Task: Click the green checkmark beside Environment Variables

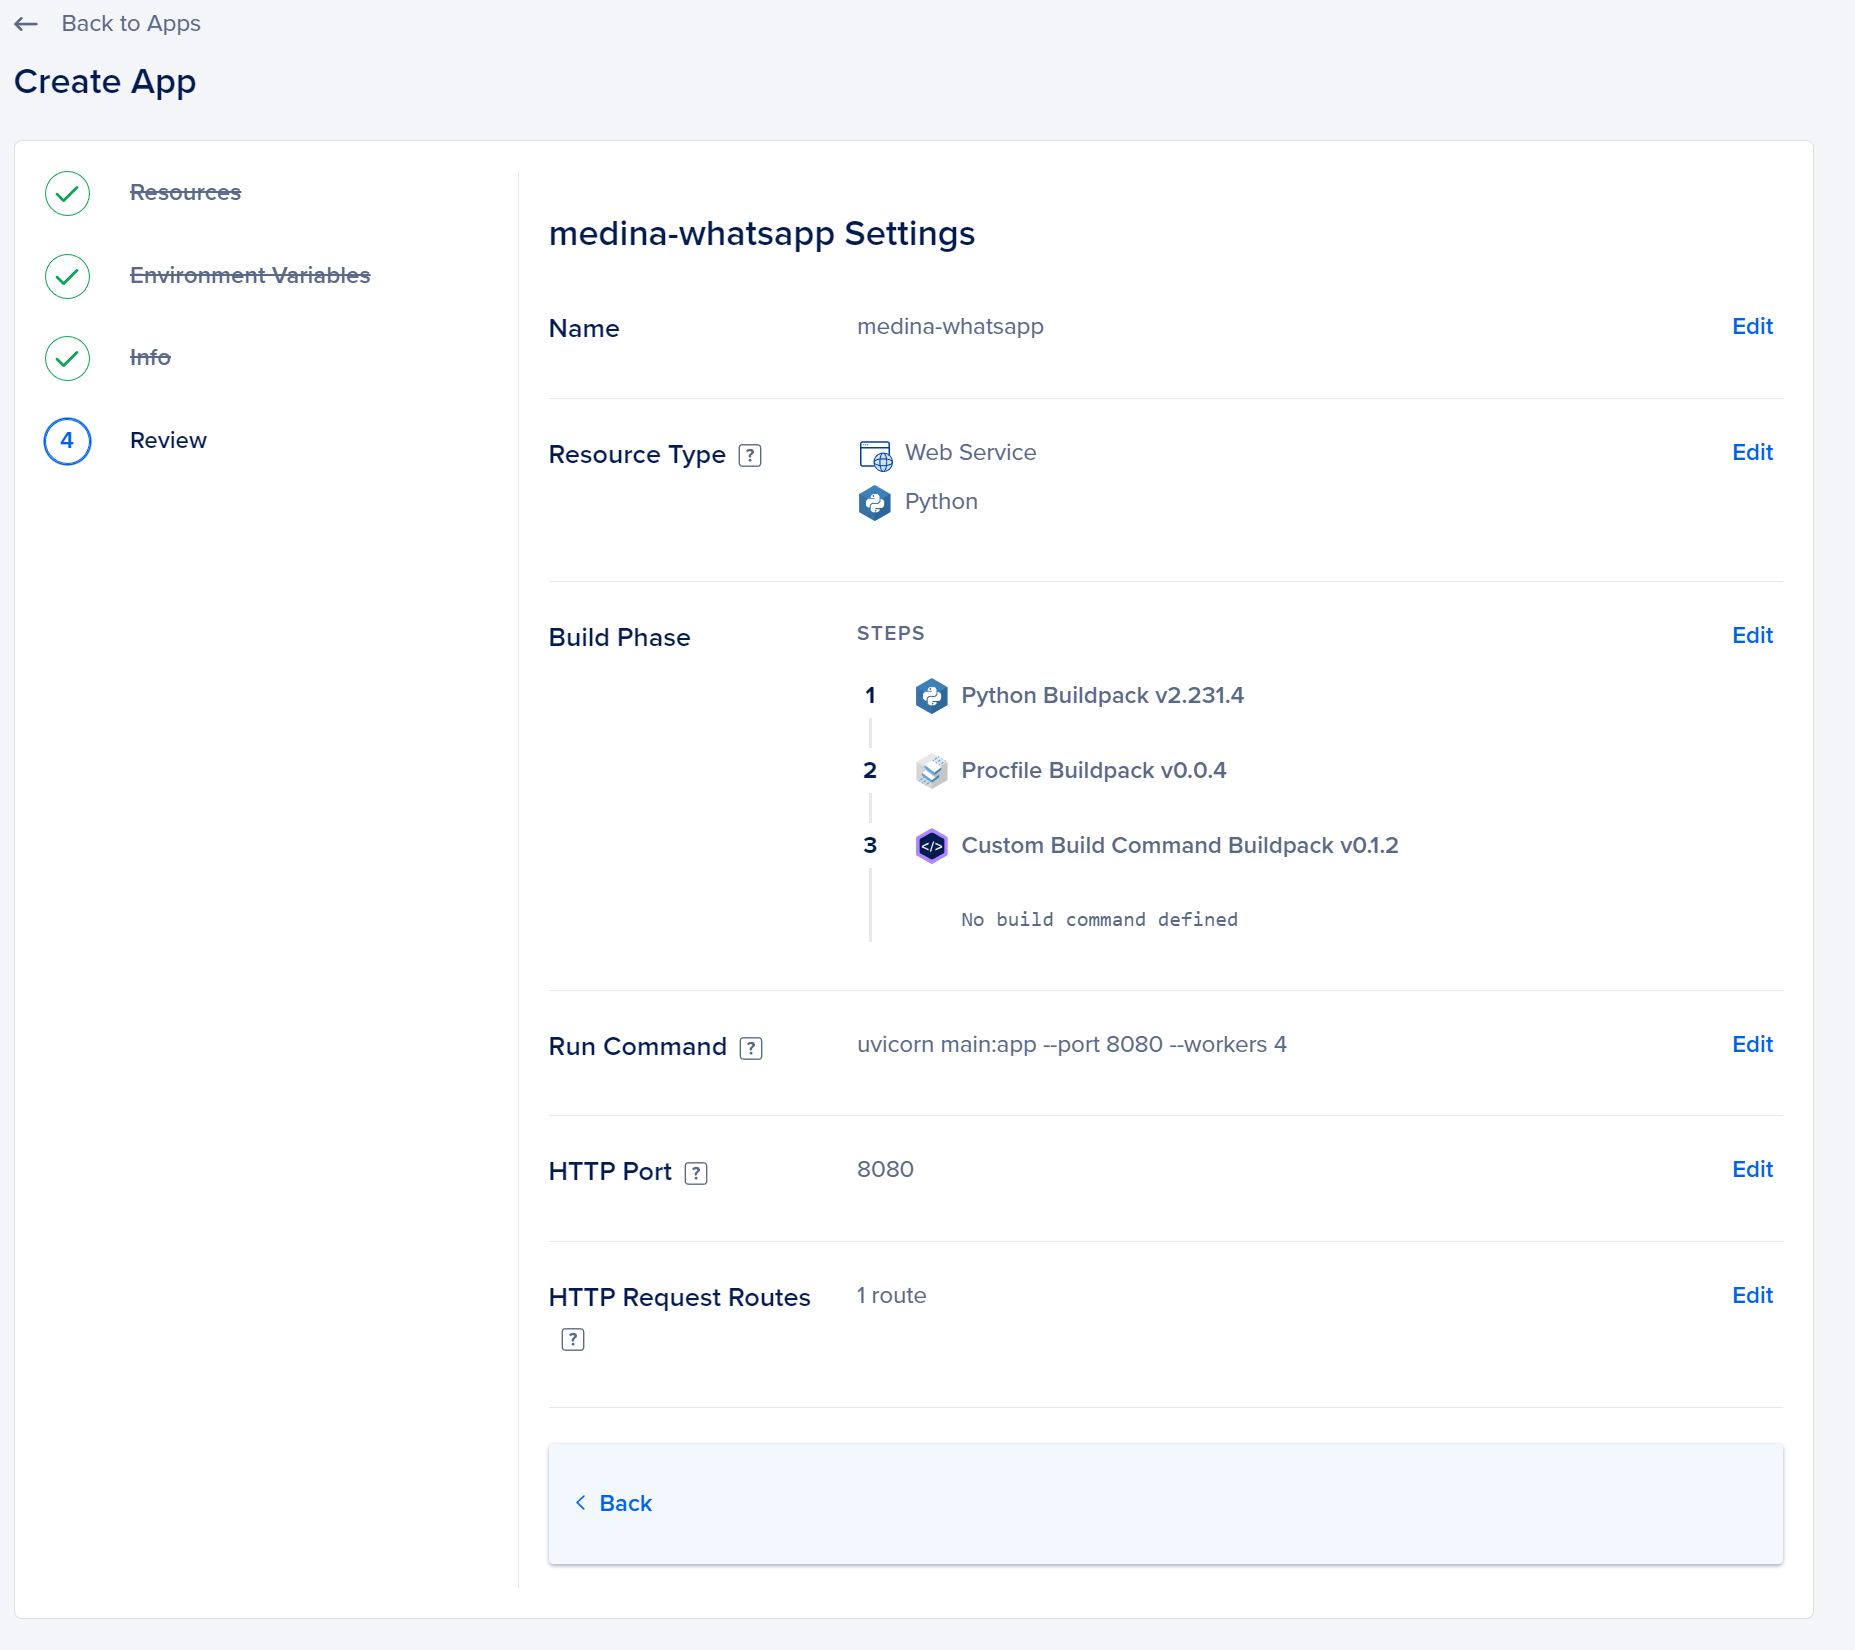Action: point(66,276)
